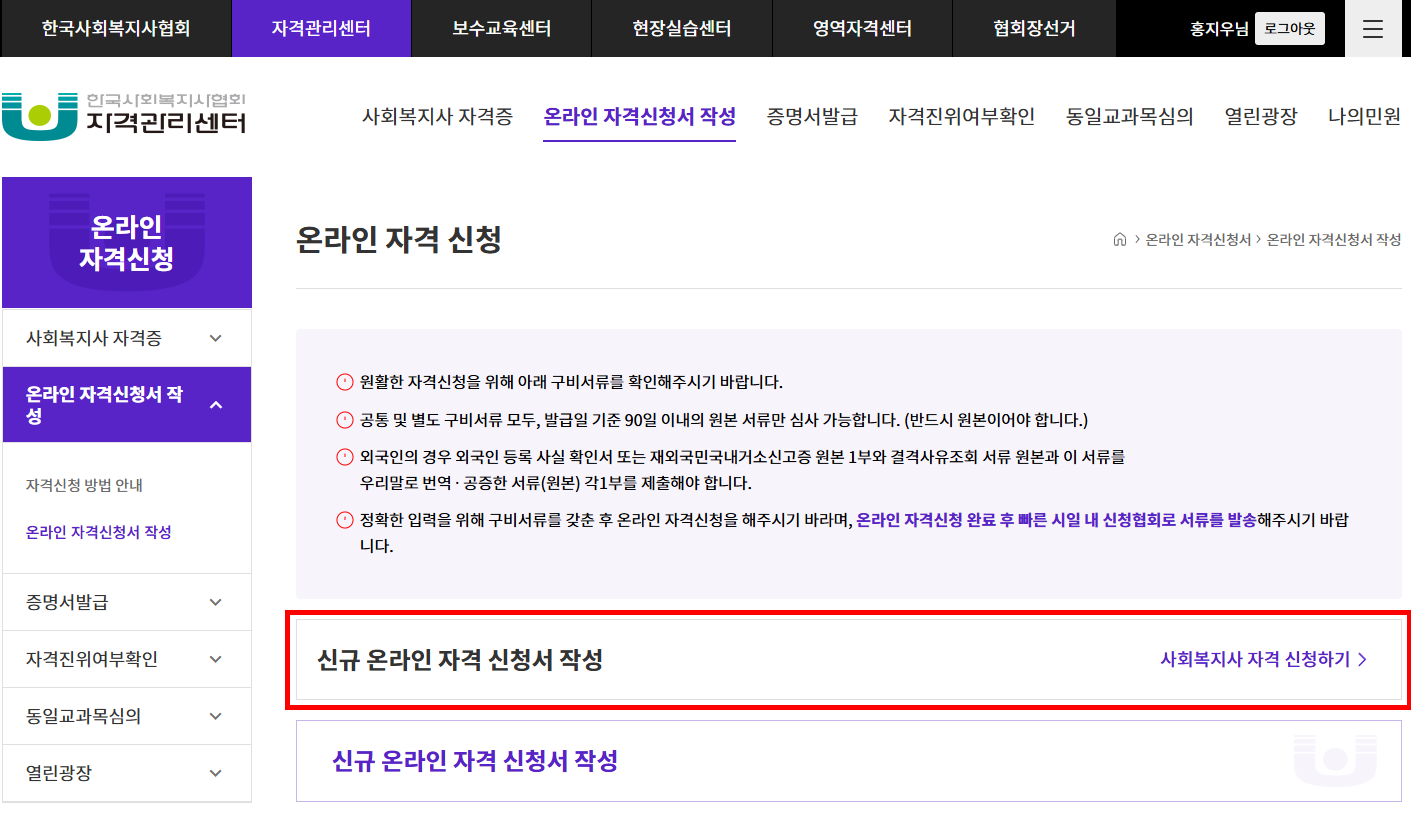The image size is (1411, 828).
Task: Open 한국사회복지사협회 top tab
Action: click(116, 29)
